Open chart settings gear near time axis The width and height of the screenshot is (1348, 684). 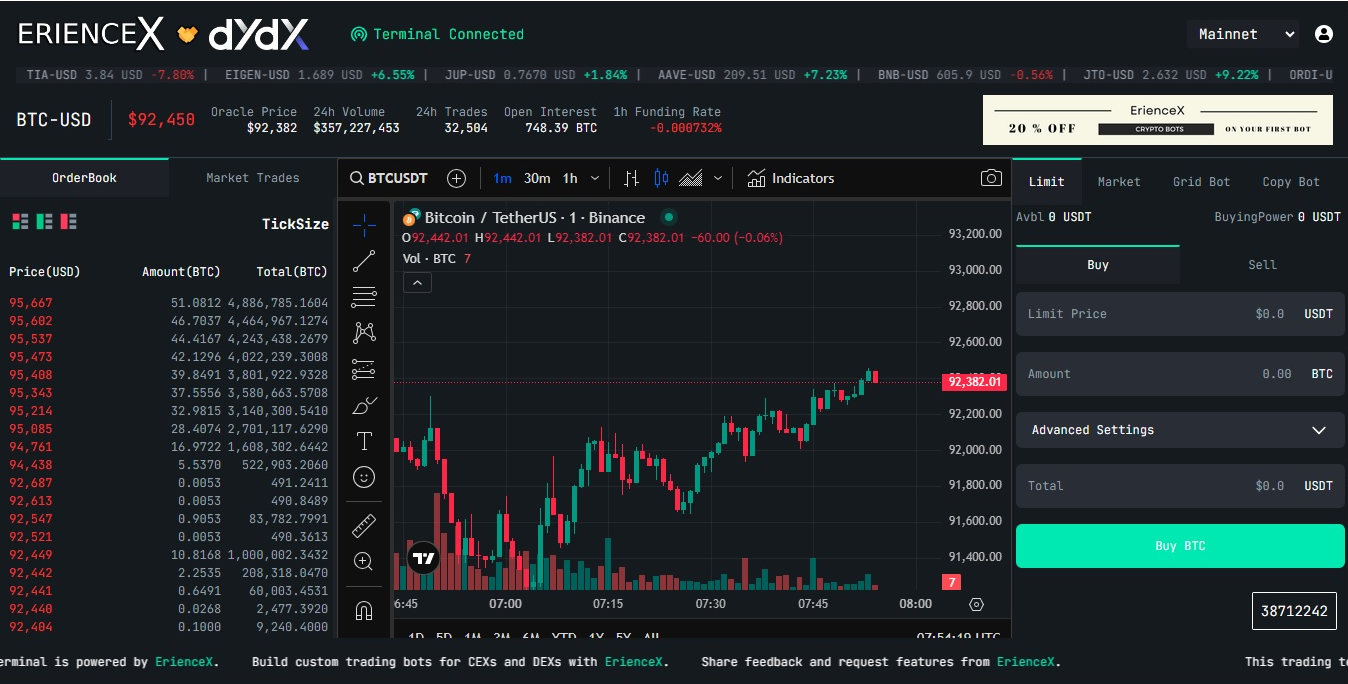[x=977, y=604]
